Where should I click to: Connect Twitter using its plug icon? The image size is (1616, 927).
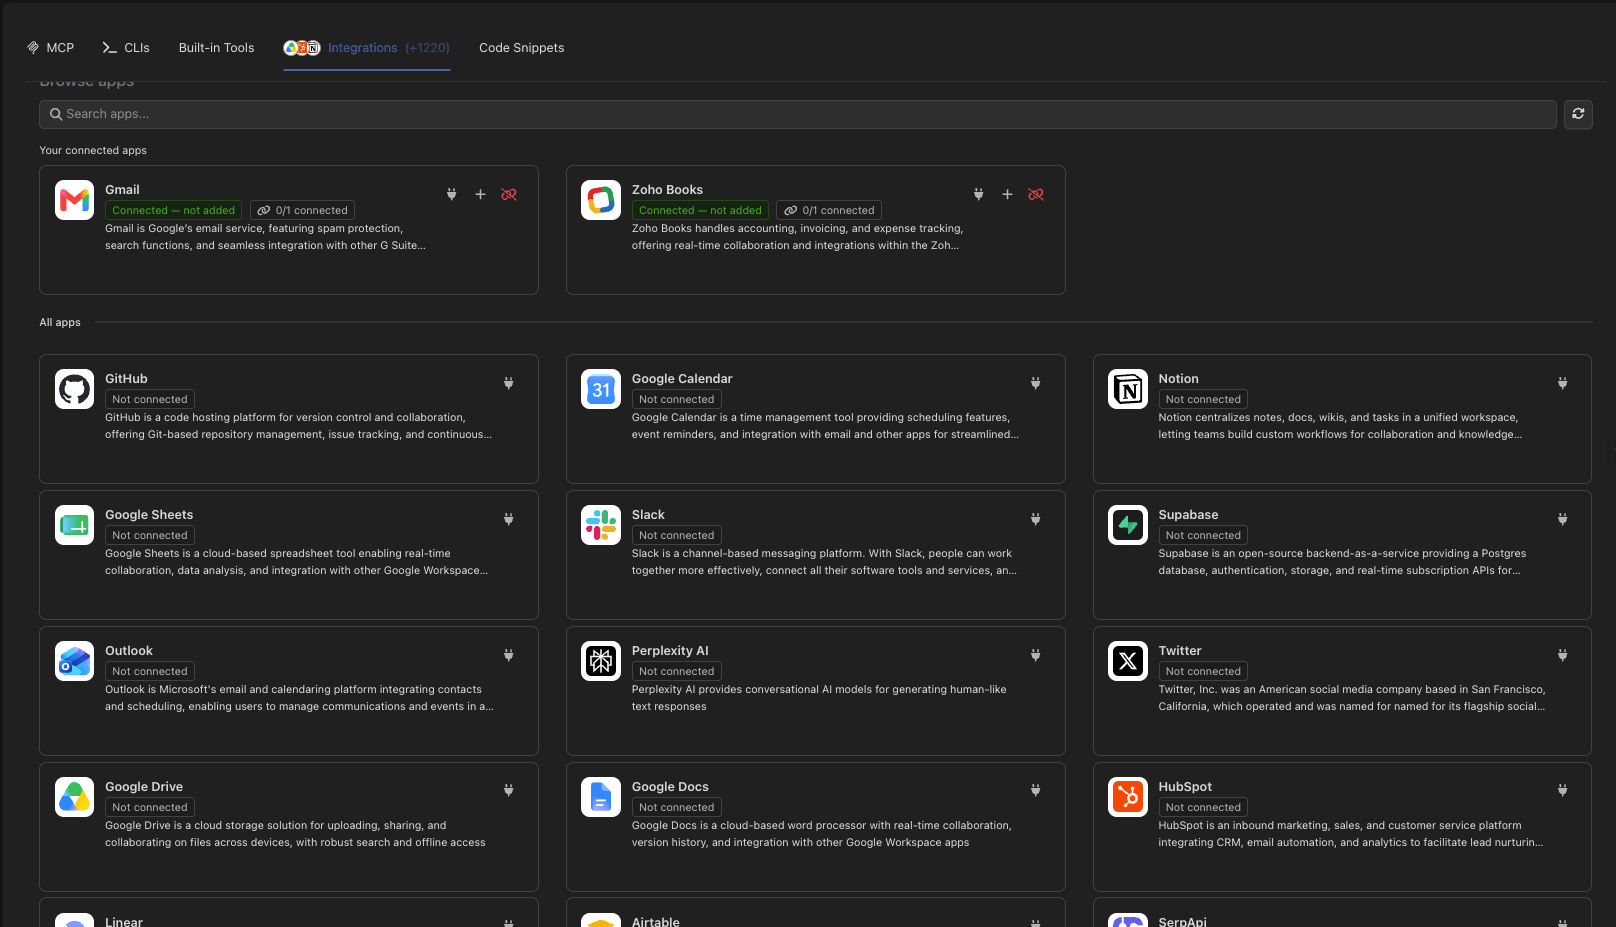pos(1562,655)
